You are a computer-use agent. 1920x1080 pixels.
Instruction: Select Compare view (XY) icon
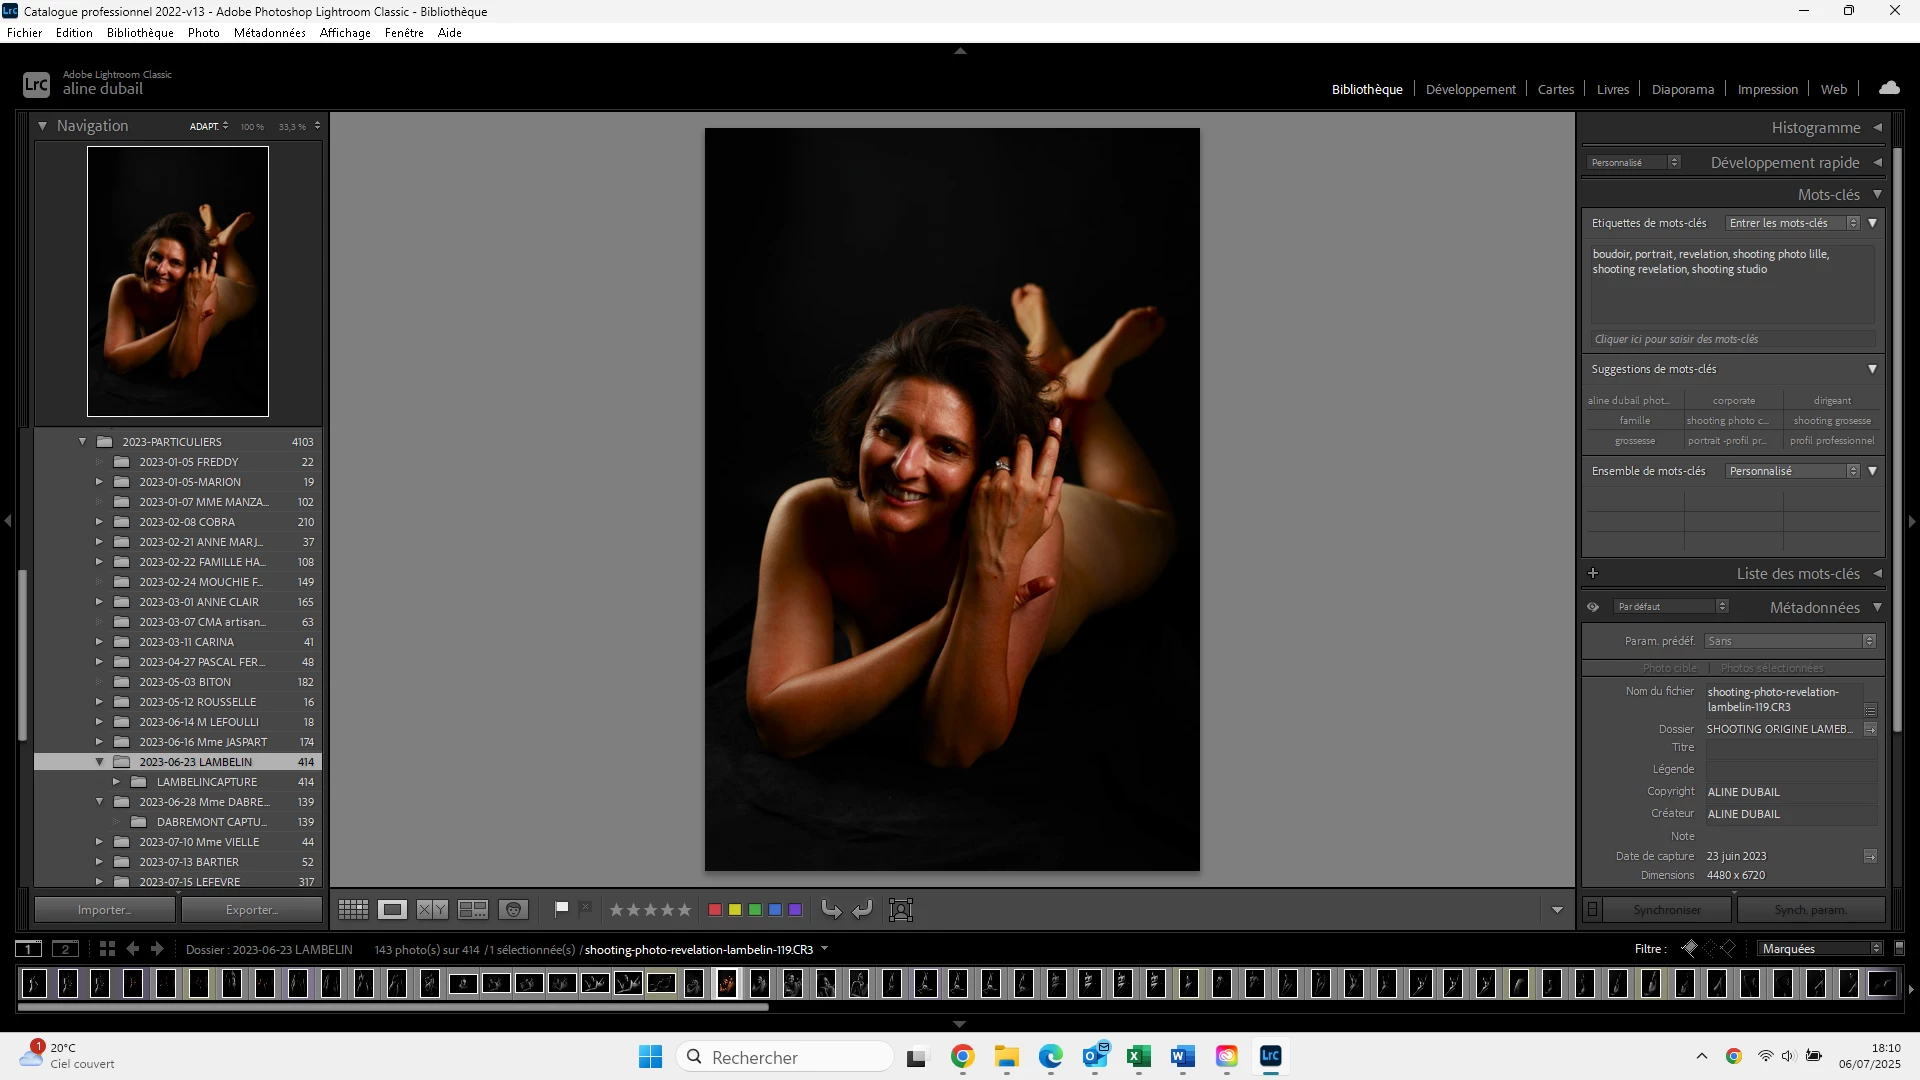432,909
